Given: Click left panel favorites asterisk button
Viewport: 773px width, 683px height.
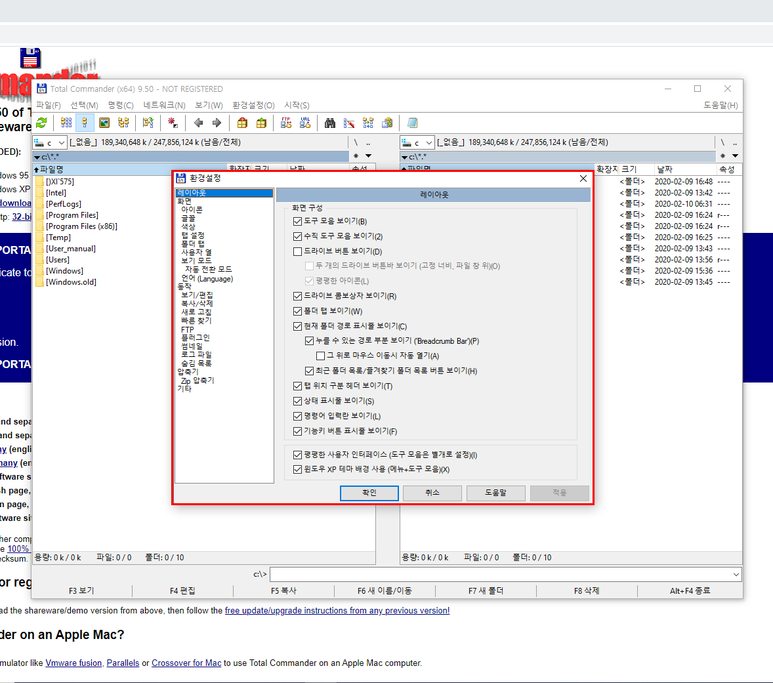Looking at the screenshot, I should point(356,156).
